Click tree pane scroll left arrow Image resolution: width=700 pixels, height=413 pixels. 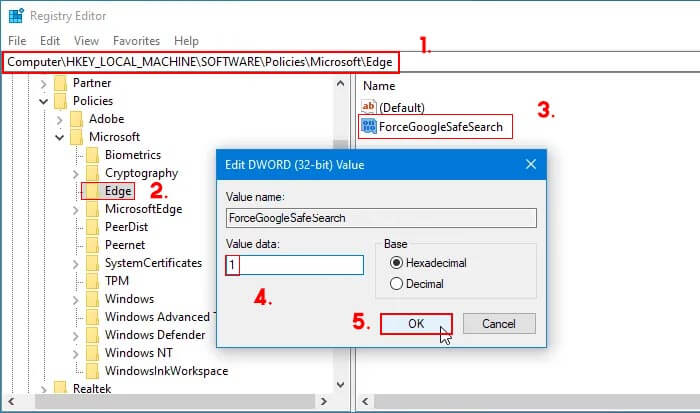[12, 401]
